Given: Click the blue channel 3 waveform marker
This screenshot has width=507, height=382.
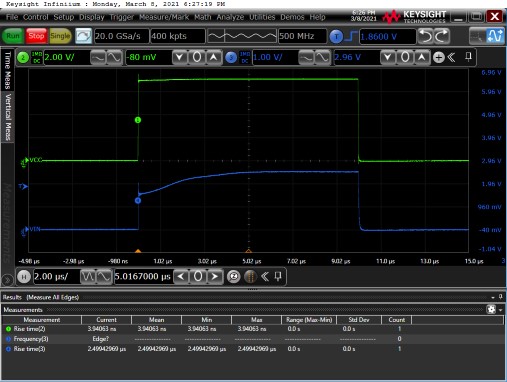Looking at the screenshot, I should pos(138,201).
